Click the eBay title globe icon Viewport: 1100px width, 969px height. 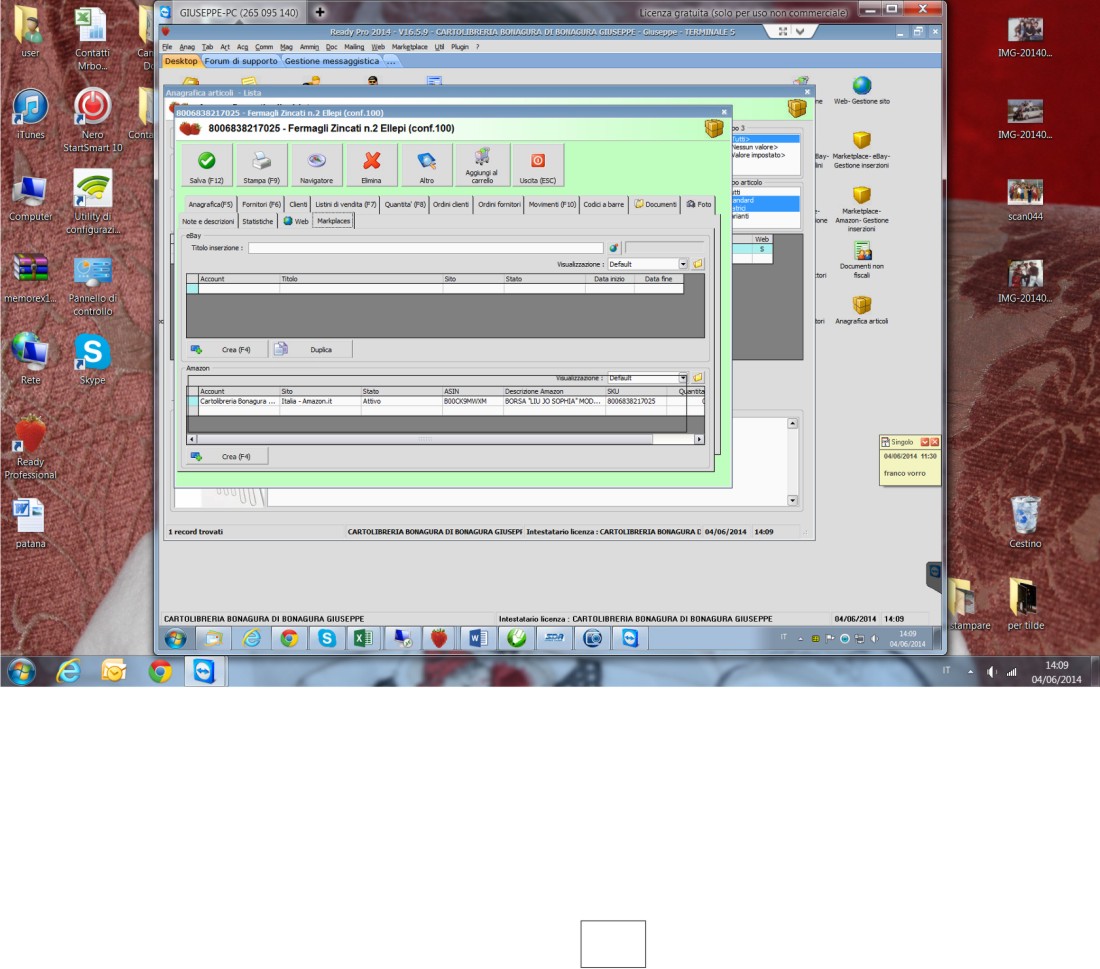614,248
